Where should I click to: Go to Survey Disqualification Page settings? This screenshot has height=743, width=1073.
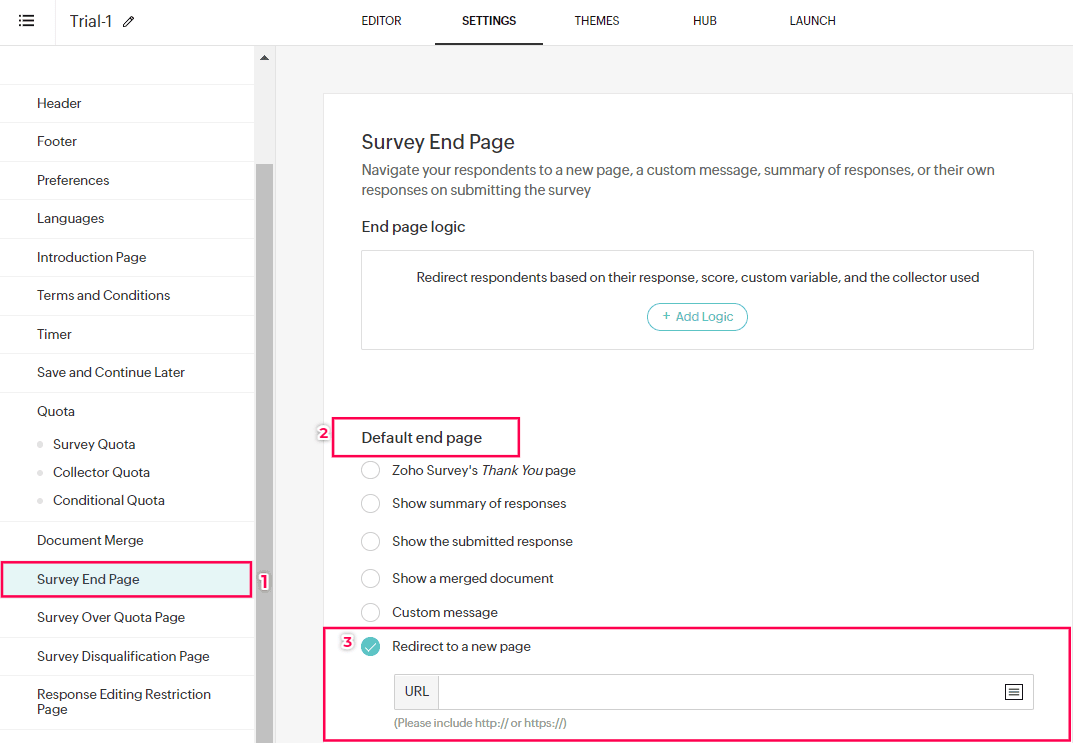123,656
